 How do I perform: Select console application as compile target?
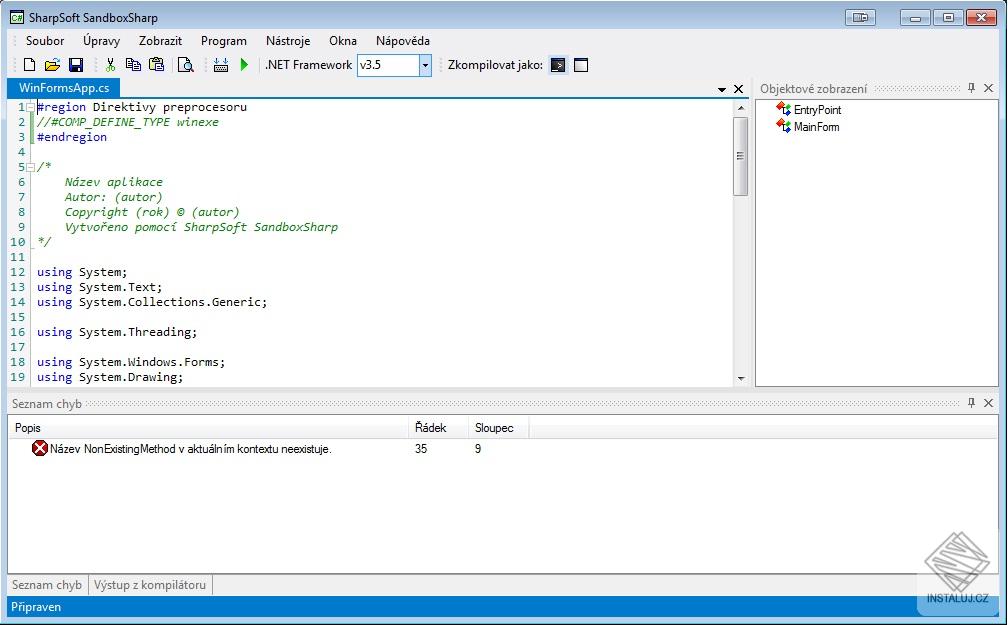tap(558, 65)
